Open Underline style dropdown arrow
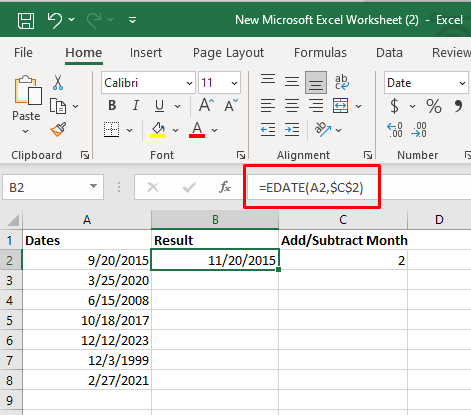The image size is (471, 415). point(177,107)
